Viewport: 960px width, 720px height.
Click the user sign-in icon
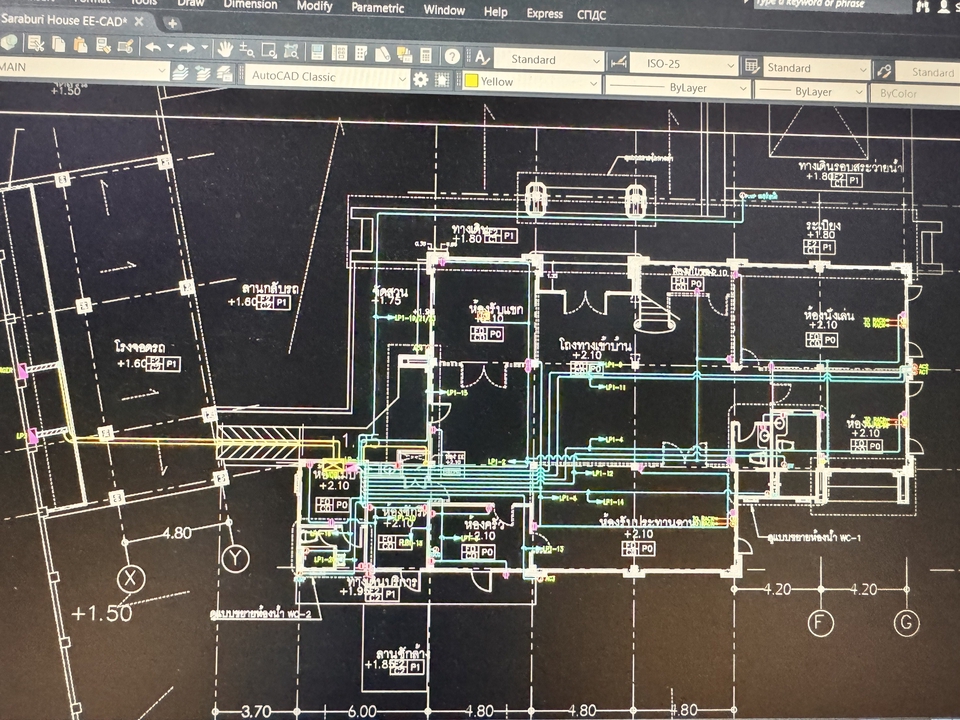(x=945, y=6)
